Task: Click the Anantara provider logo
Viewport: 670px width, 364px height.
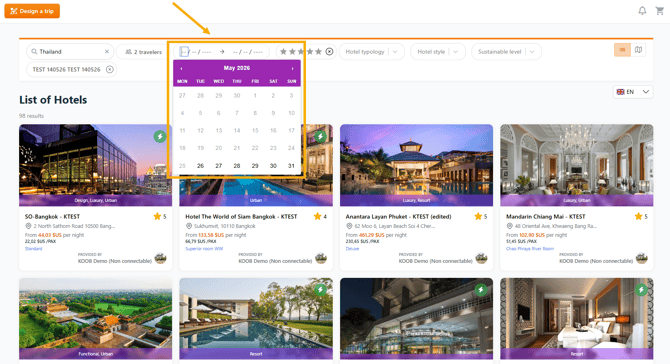Action: pyautogui.click(x=481, y=258)
